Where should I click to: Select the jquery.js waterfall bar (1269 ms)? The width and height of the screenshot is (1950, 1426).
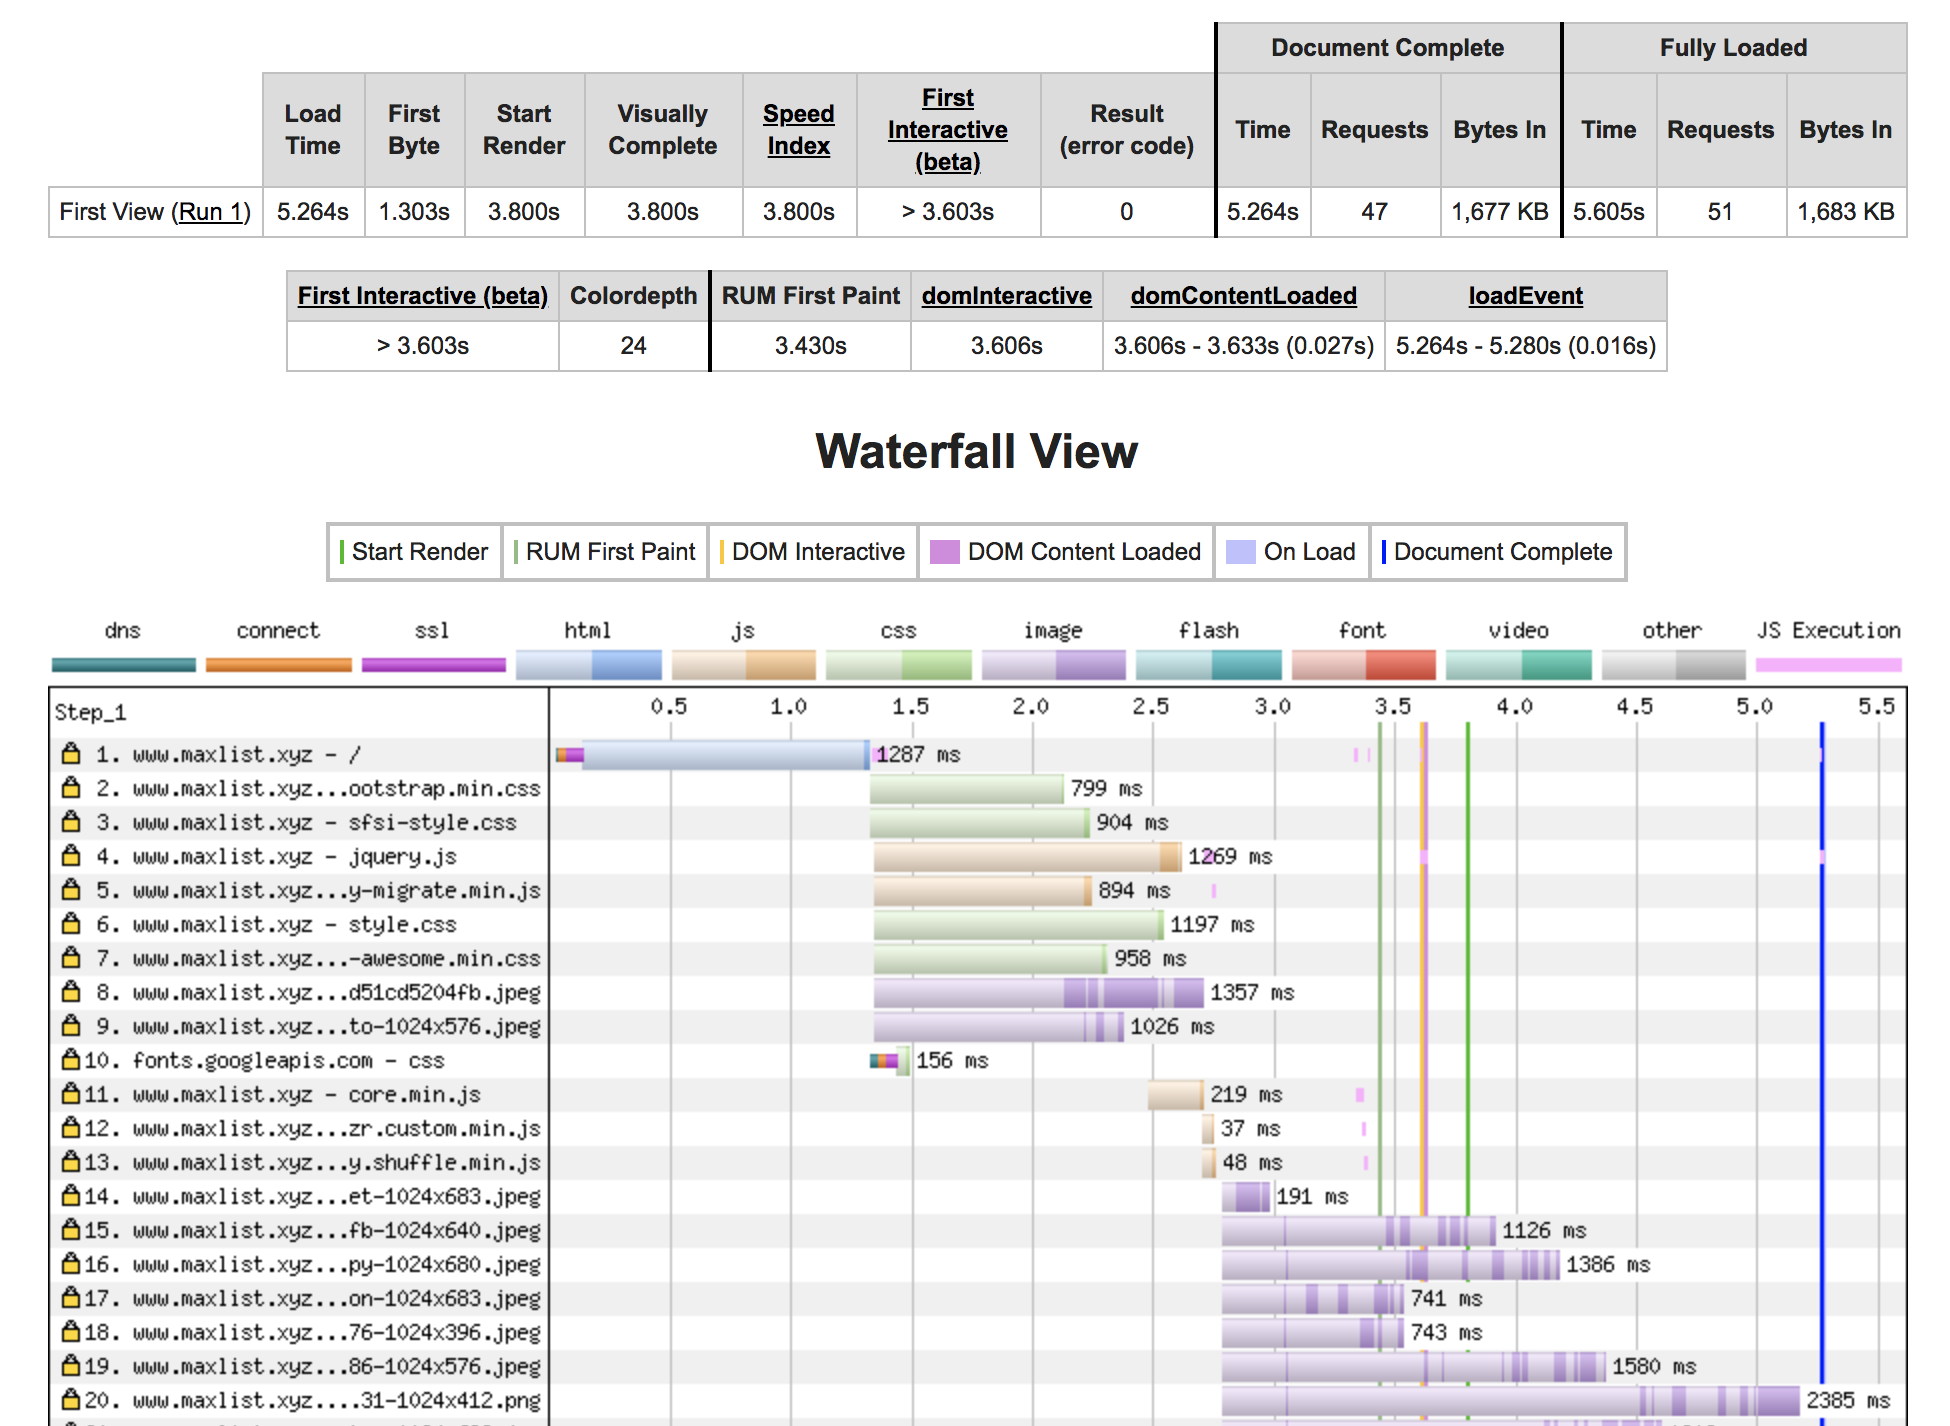[x=1027, y=857]
